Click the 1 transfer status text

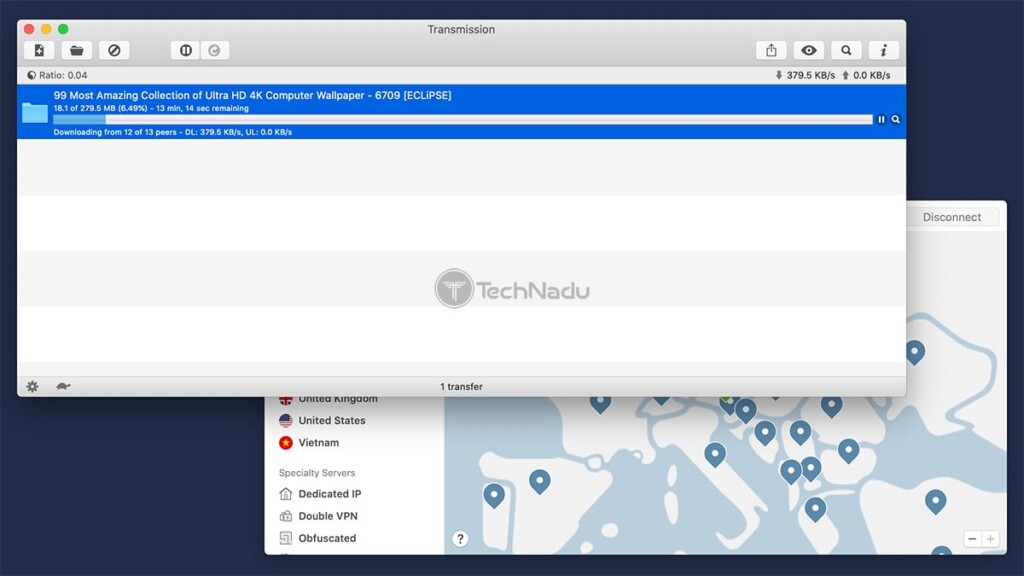[x=461, y=387]
